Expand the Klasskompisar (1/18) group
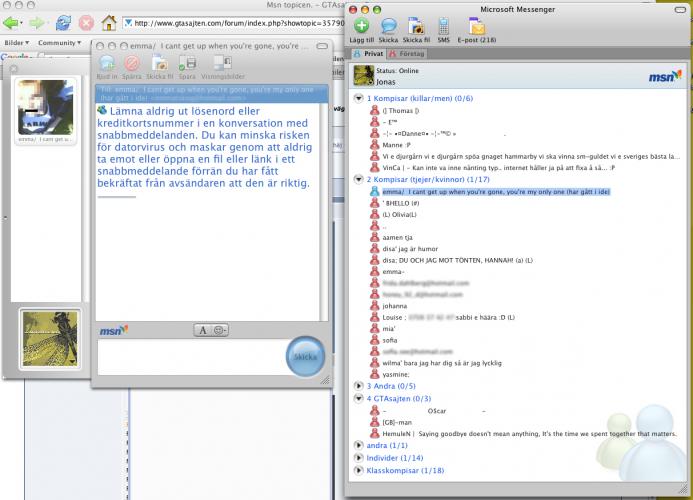 point(359,469)
